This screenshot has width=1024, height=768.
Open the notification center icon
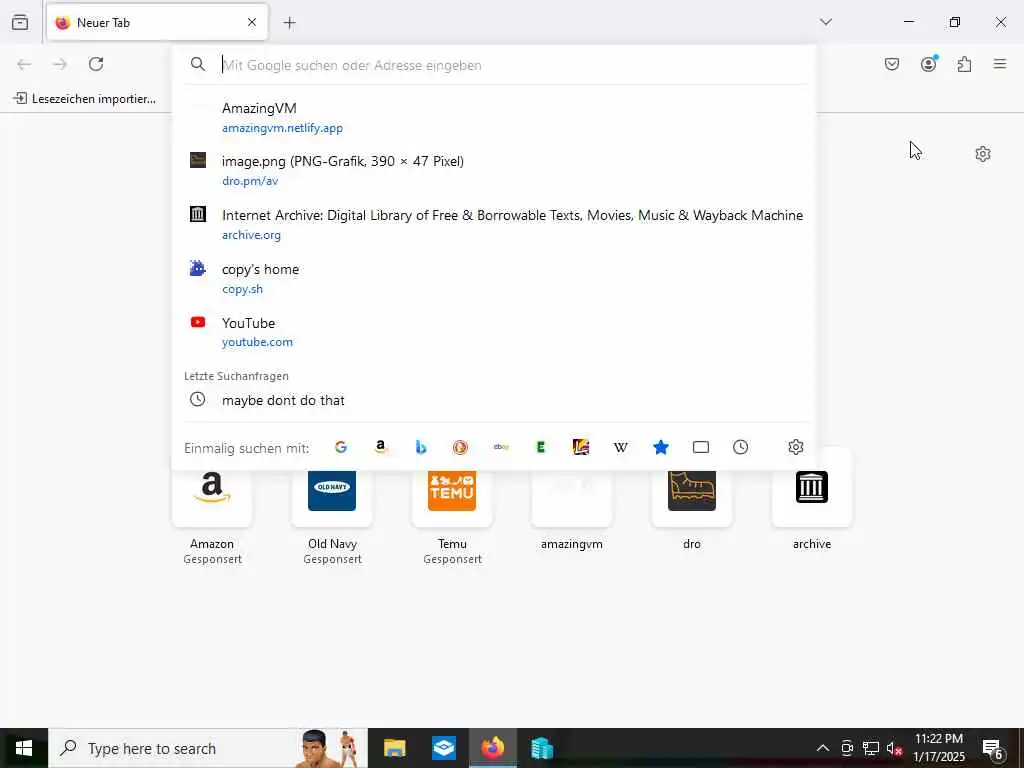(993, 748)
